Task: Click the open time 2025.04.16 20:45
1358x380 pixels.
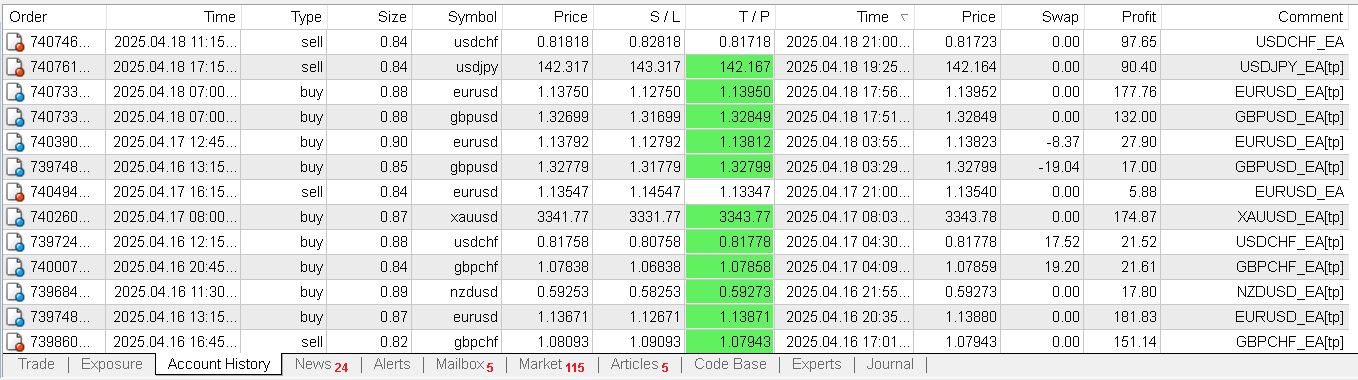Action: click(175, 267)
